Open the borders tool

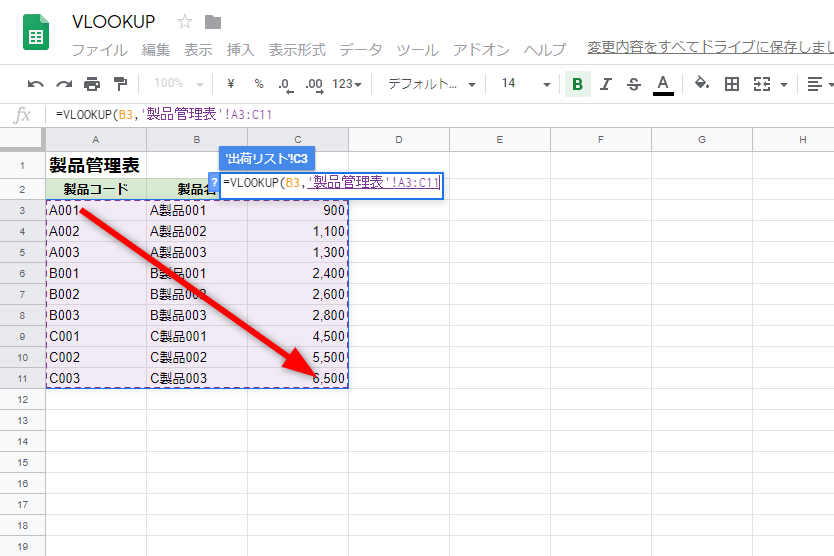[732, 84]
